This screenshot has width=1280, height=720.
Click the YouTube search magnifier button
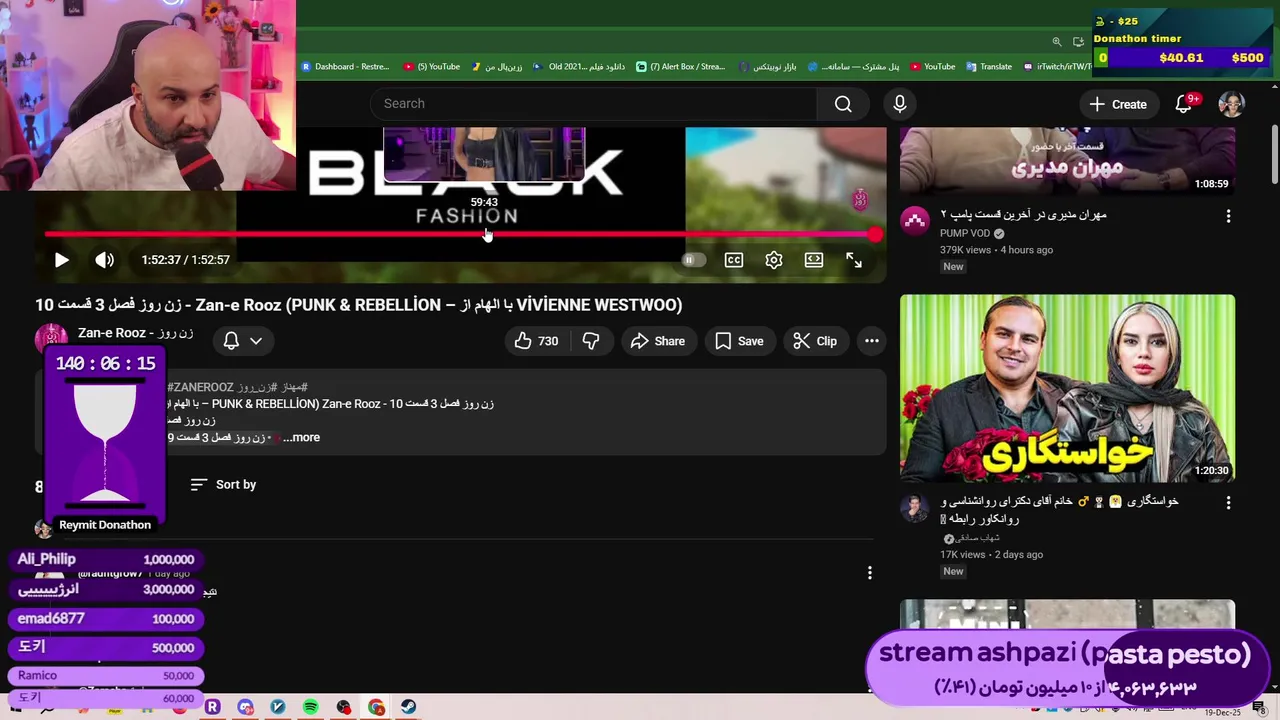(x=843, y=104)
